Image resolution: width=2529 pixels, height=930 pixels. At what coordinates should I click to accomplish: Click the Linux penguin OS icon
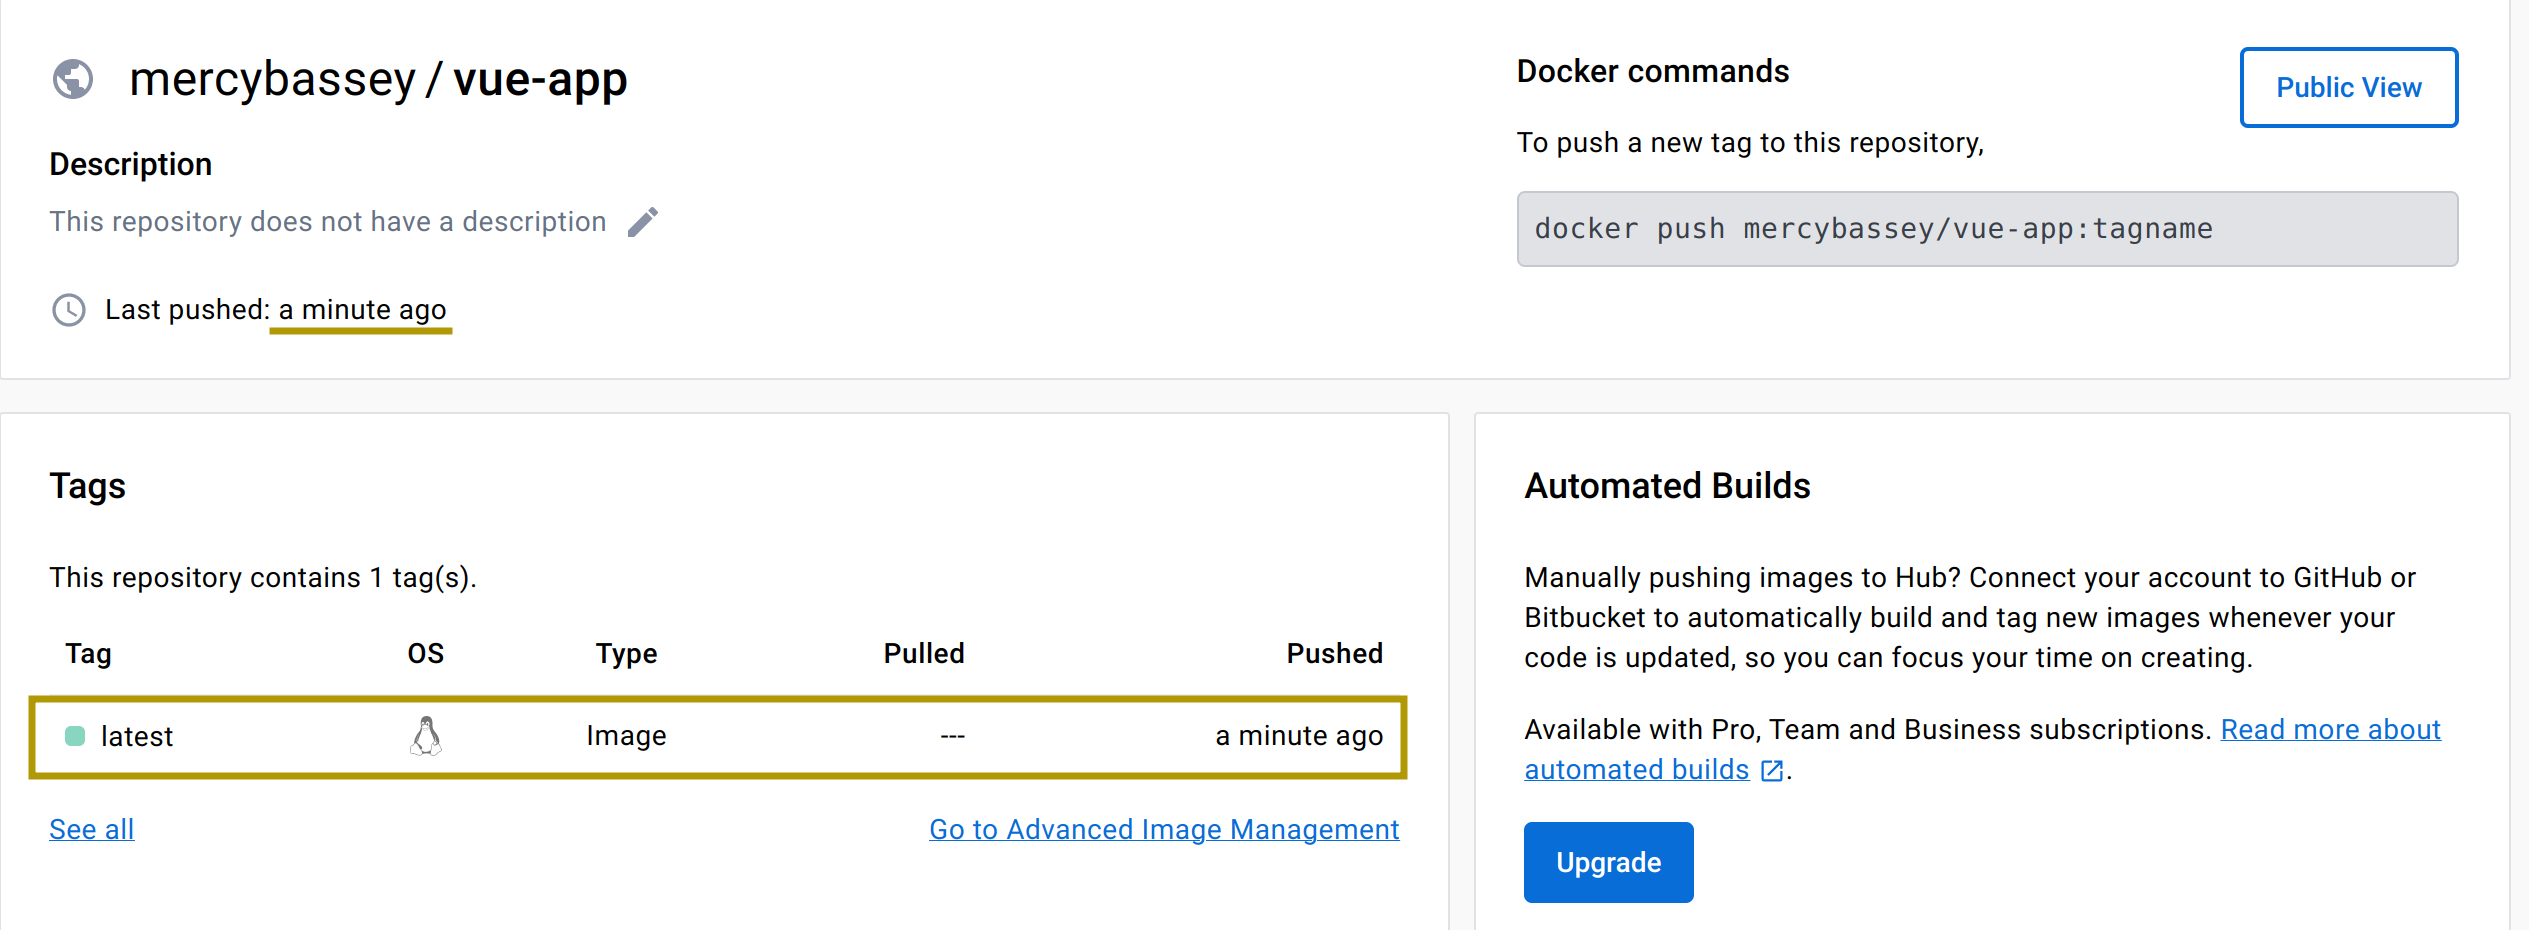click(426, 736)
